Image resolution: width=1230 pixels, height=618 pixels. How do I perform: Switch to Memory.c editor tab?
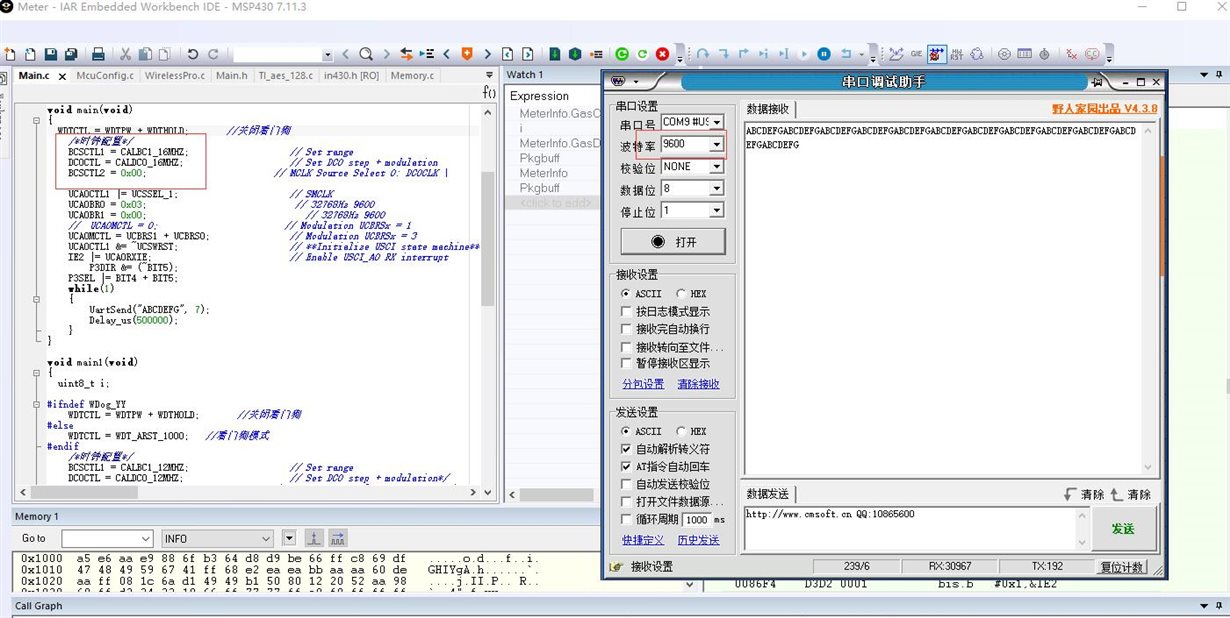[x=412, y=75]
